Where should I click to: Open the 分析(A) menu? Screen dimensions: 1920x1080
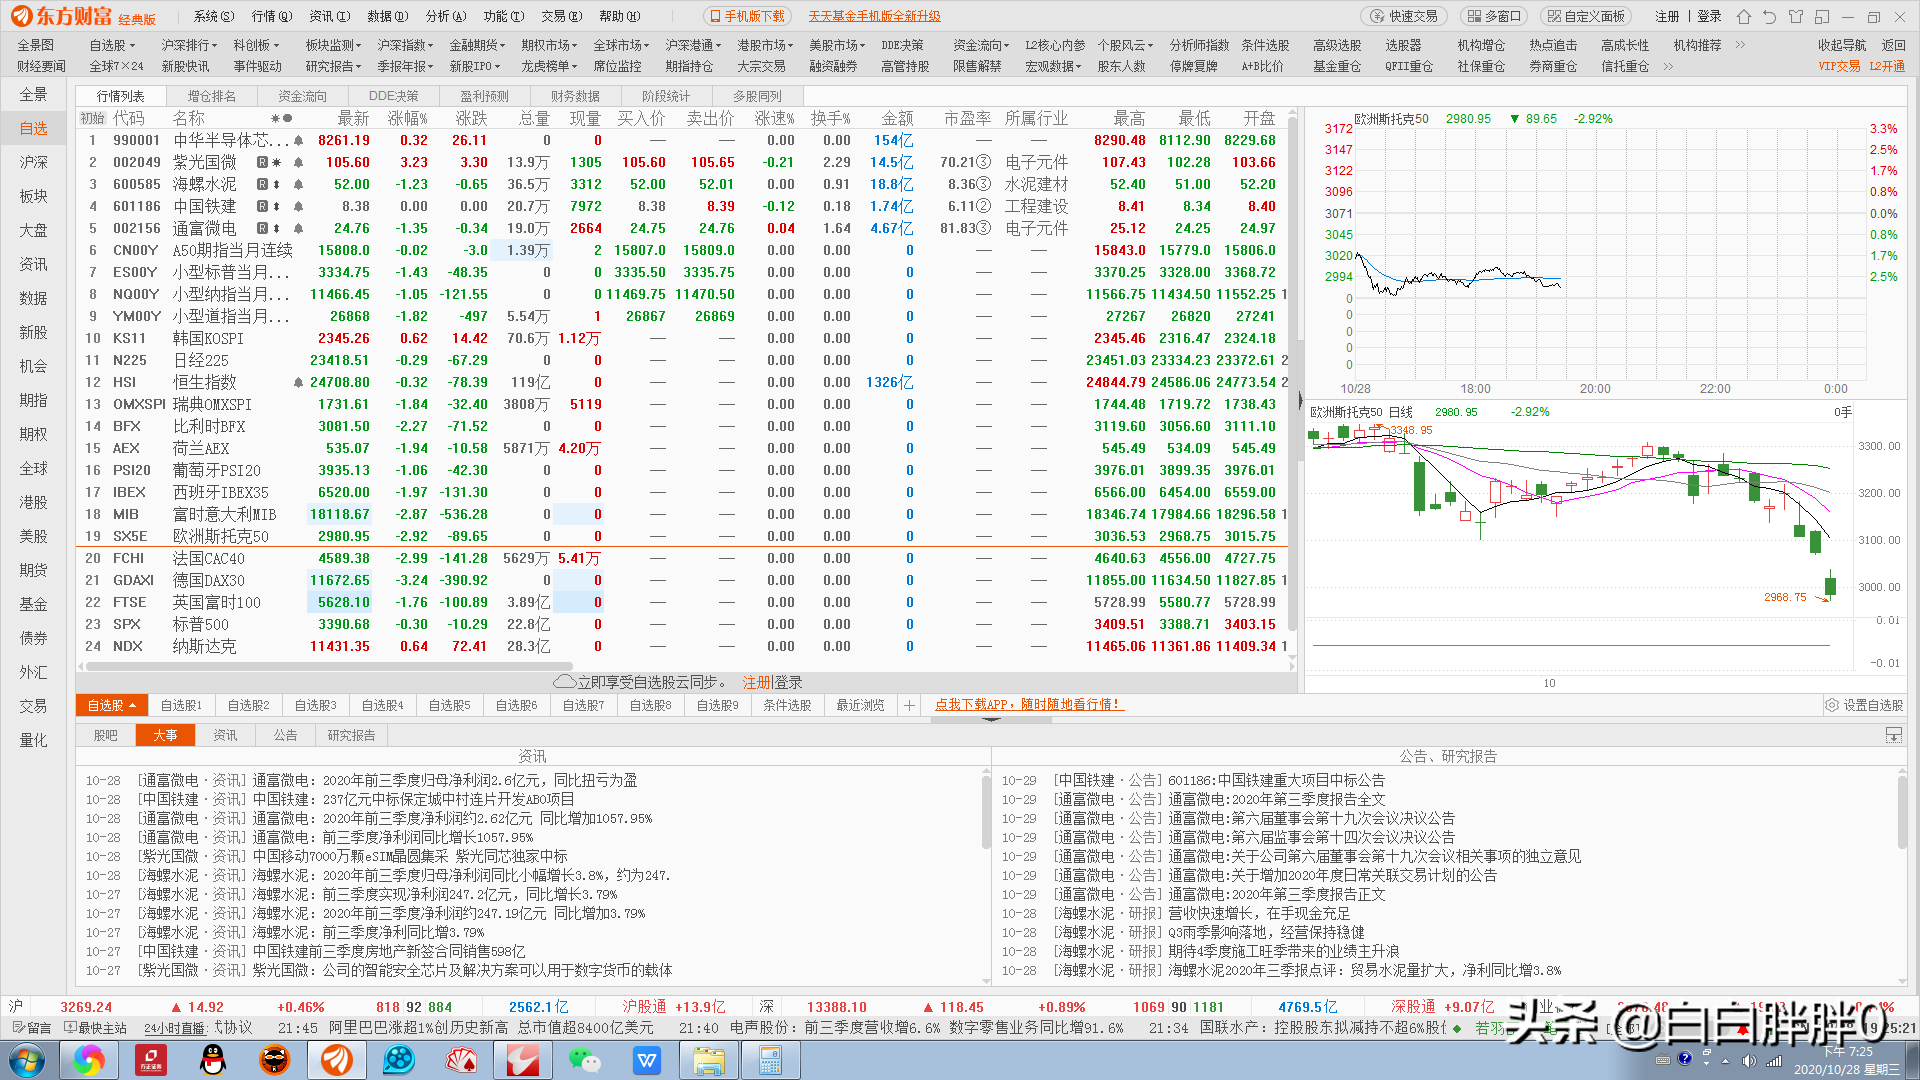[x=446, y=16]
